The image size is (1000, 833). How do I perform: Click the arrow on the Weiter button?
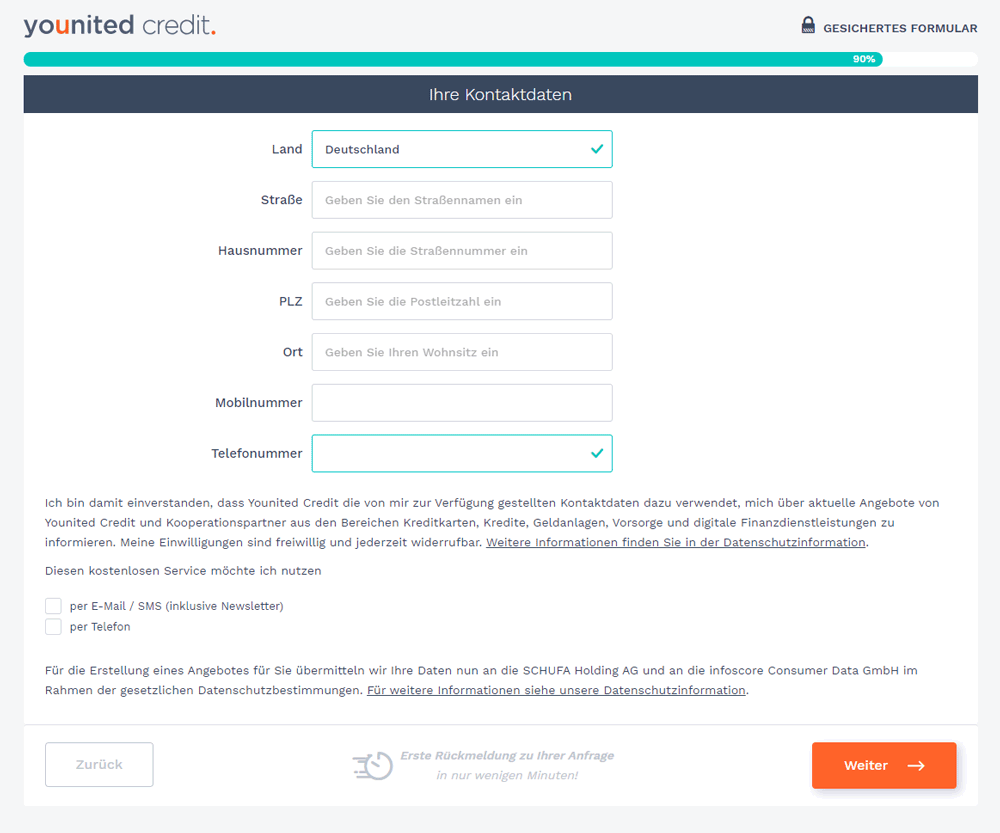click(x=916, y=766)
